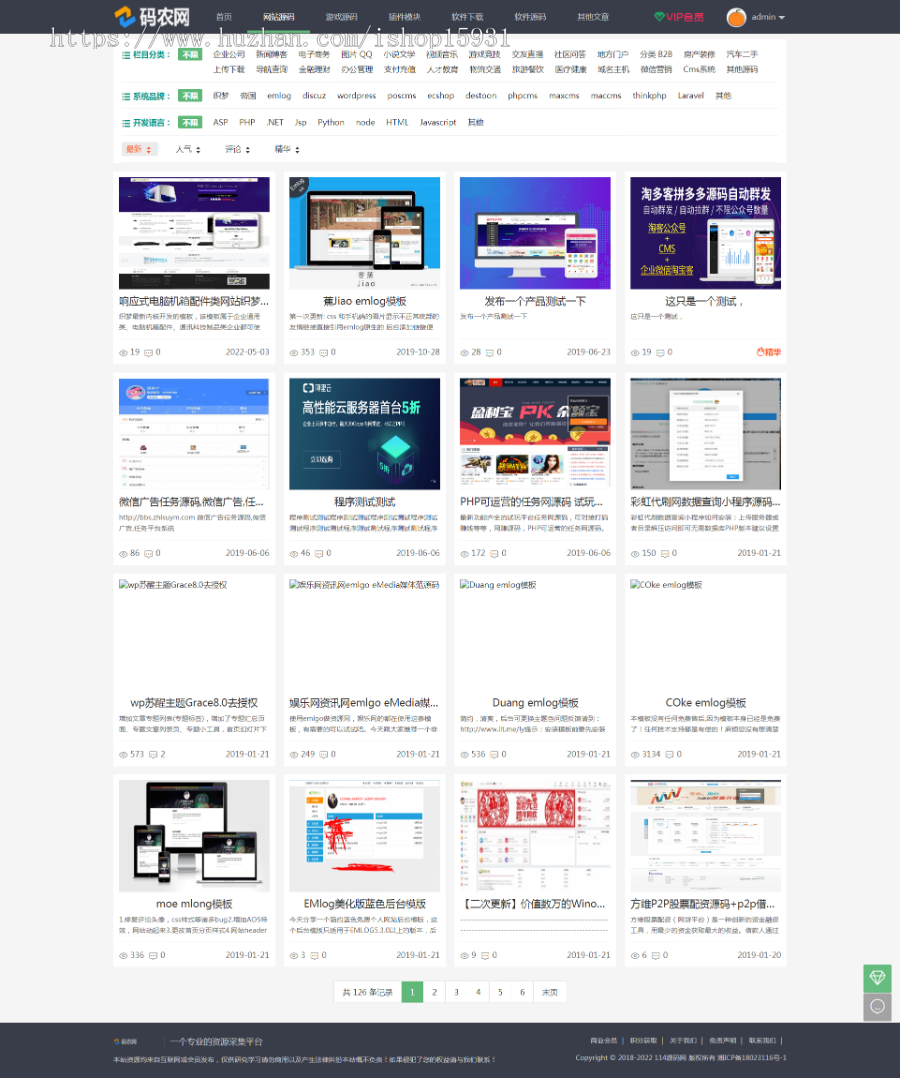Open thumbnail of 蕉Jiao emlog模板 card
The image size is (900, 1078).
tap(364, 233)
